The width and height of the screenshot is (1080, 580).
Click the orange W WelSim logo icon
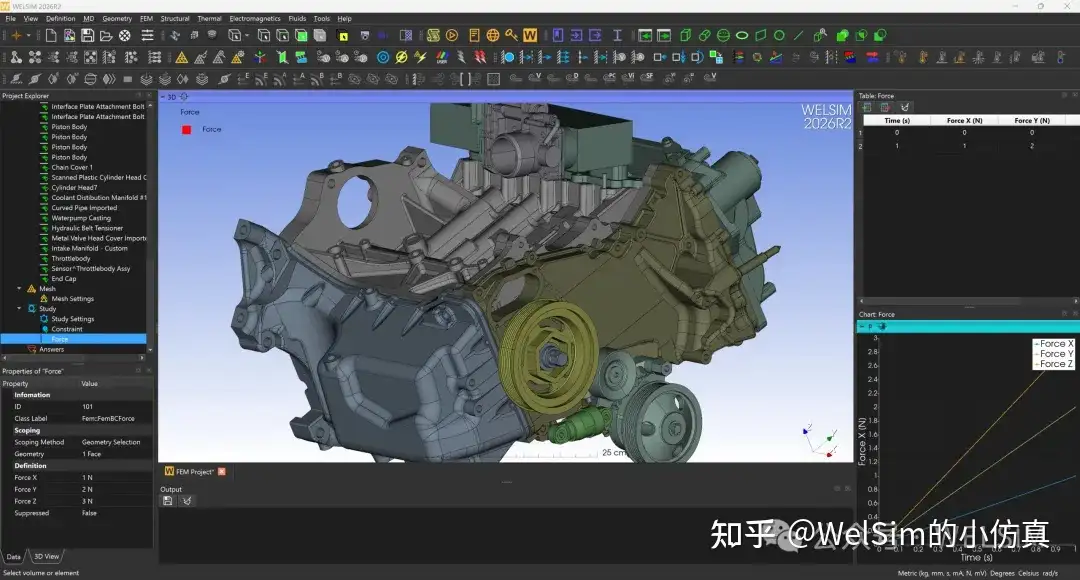[530, 35]
